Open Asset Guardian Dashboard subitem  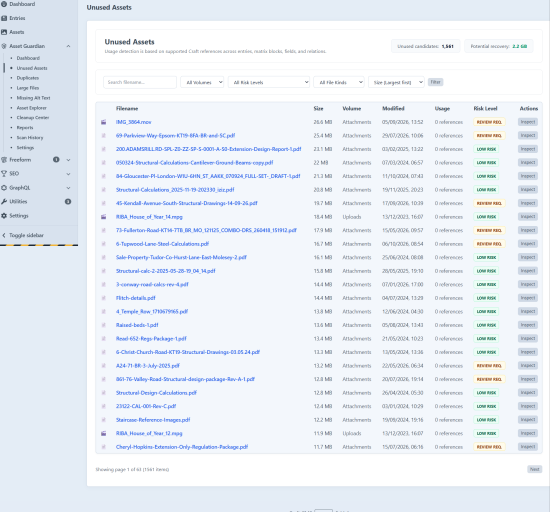(x=28, y=58)
